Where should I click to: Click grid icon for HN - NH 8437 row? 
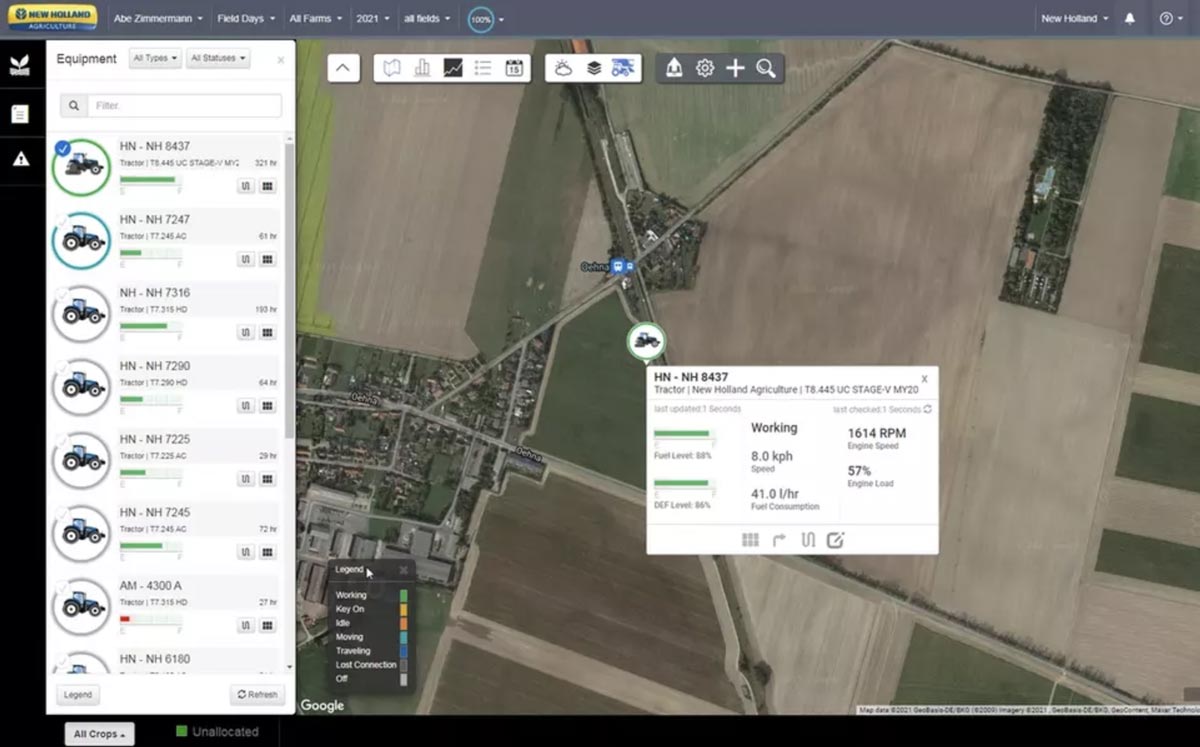(267, 186)
